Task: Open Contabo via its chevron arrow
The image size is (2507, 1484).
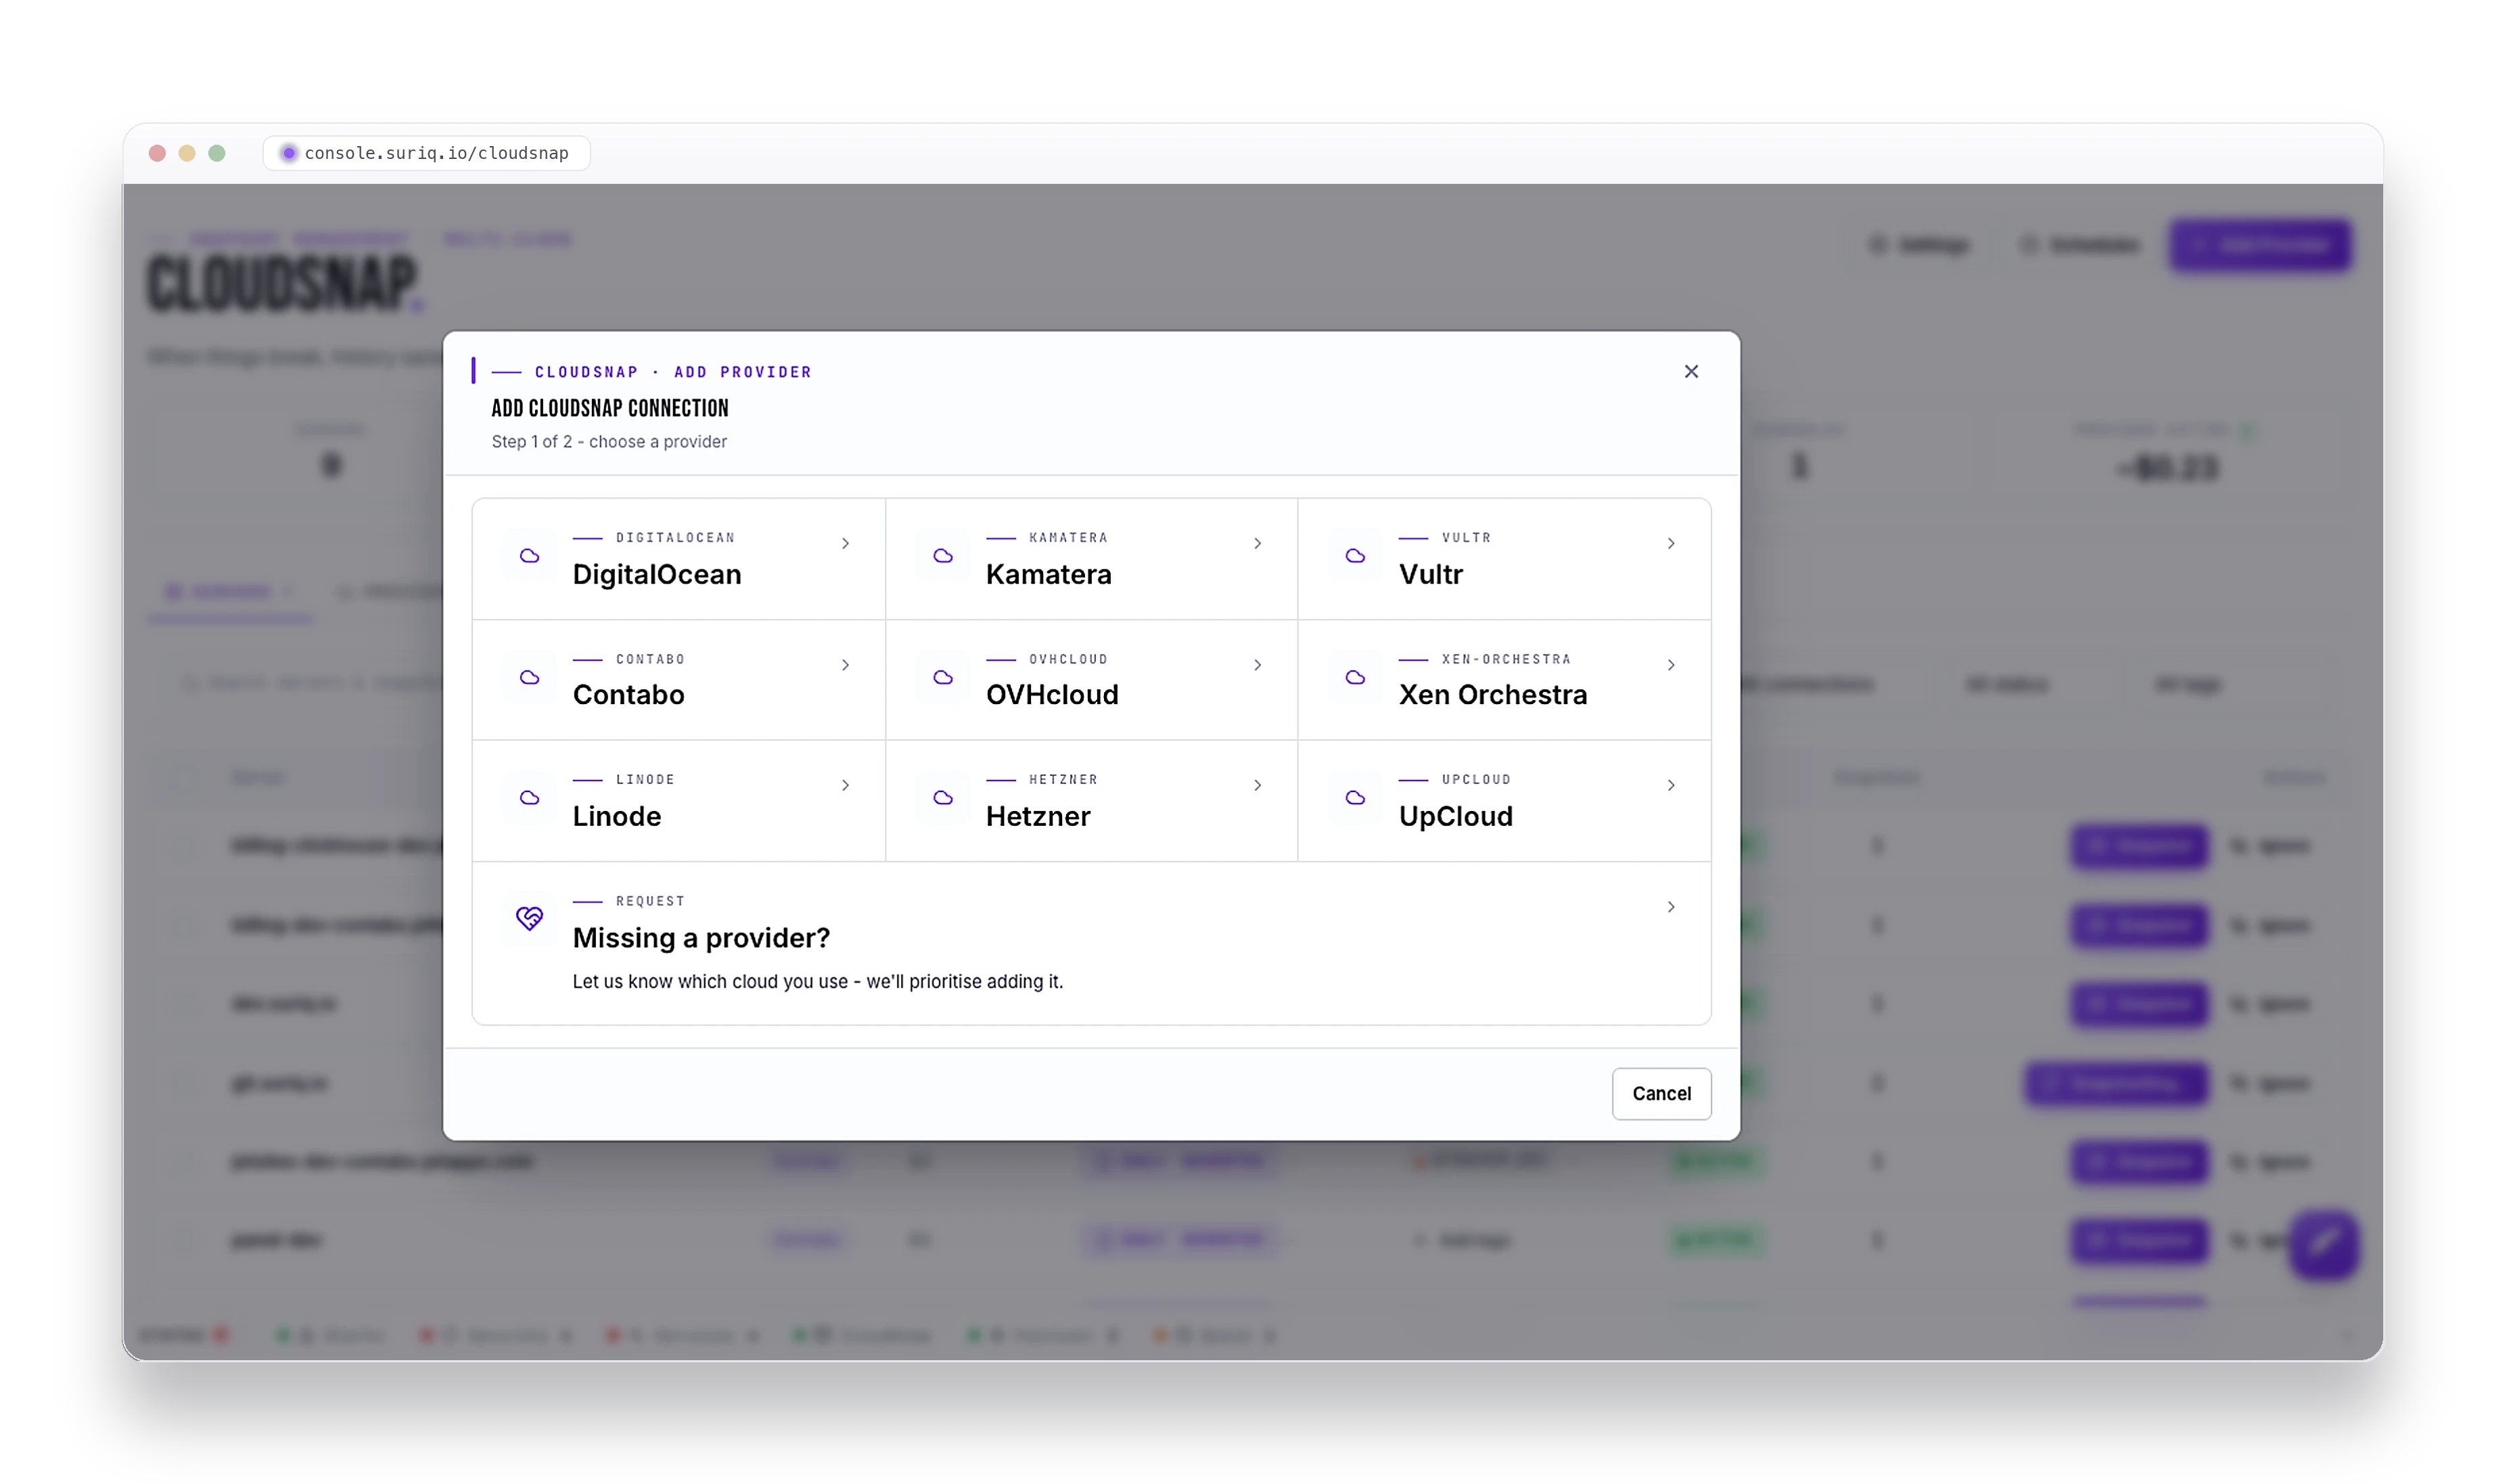Action: coord(845,665)
